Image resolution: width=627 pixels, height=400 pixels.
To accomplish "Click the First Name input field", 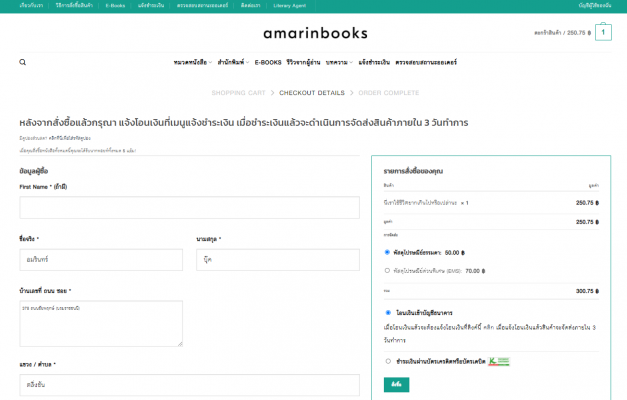I will 188,208.
